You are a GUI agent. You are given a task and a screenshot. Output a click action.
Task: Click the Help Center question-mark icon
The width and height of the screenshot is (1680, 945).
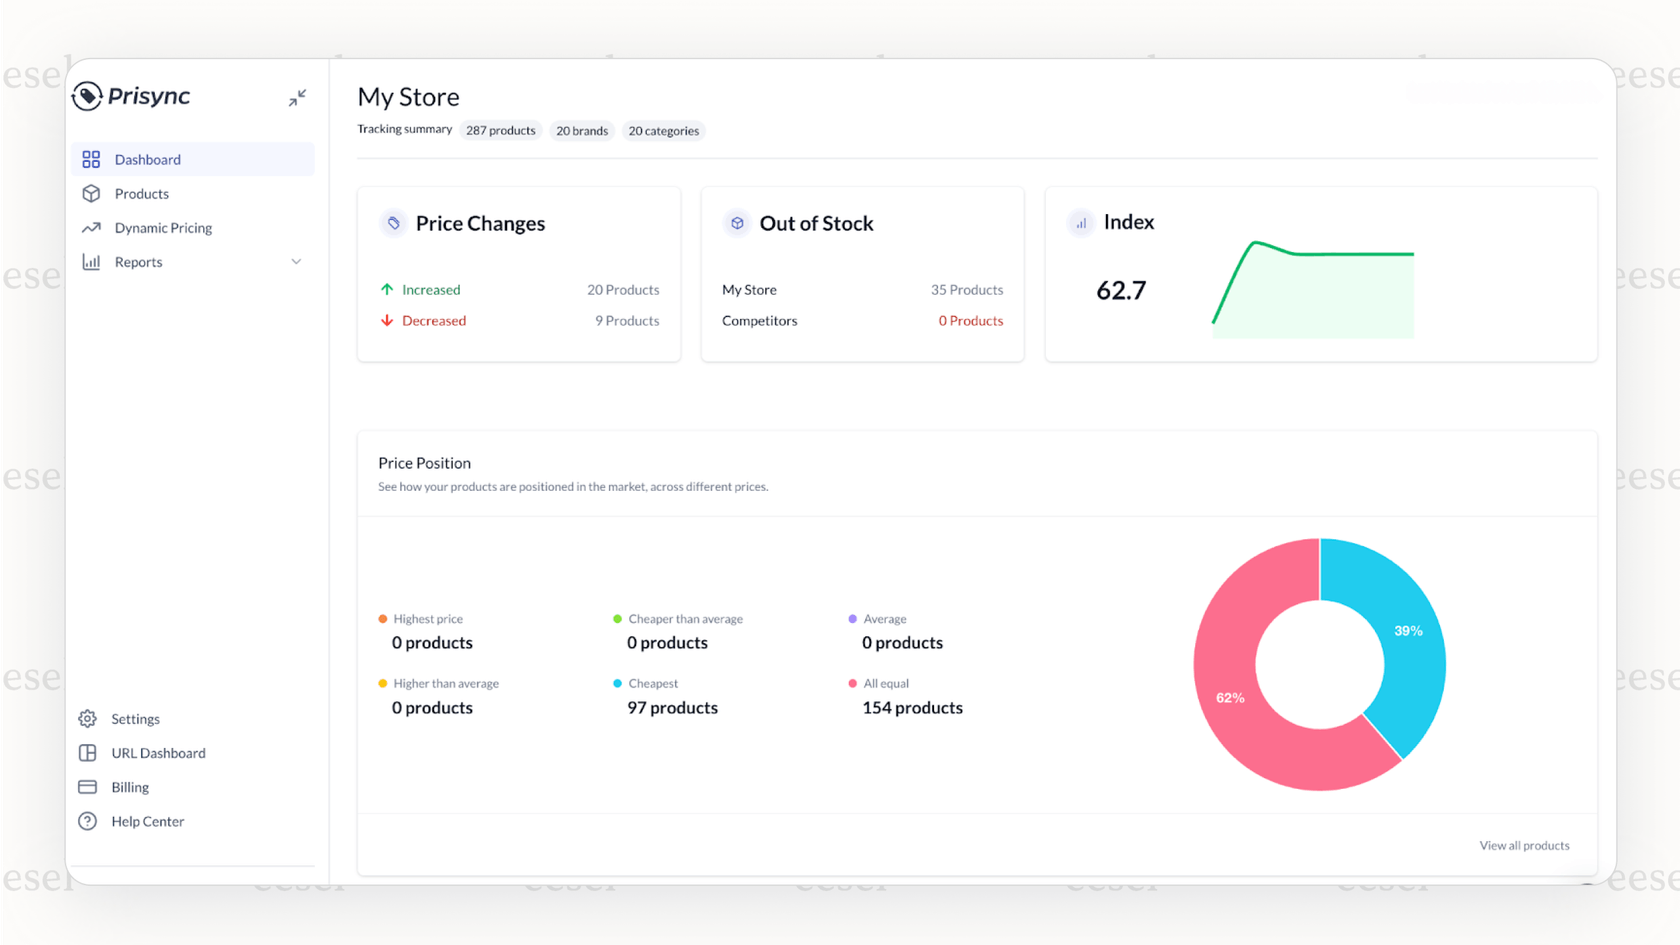click(x=88, y=821)
